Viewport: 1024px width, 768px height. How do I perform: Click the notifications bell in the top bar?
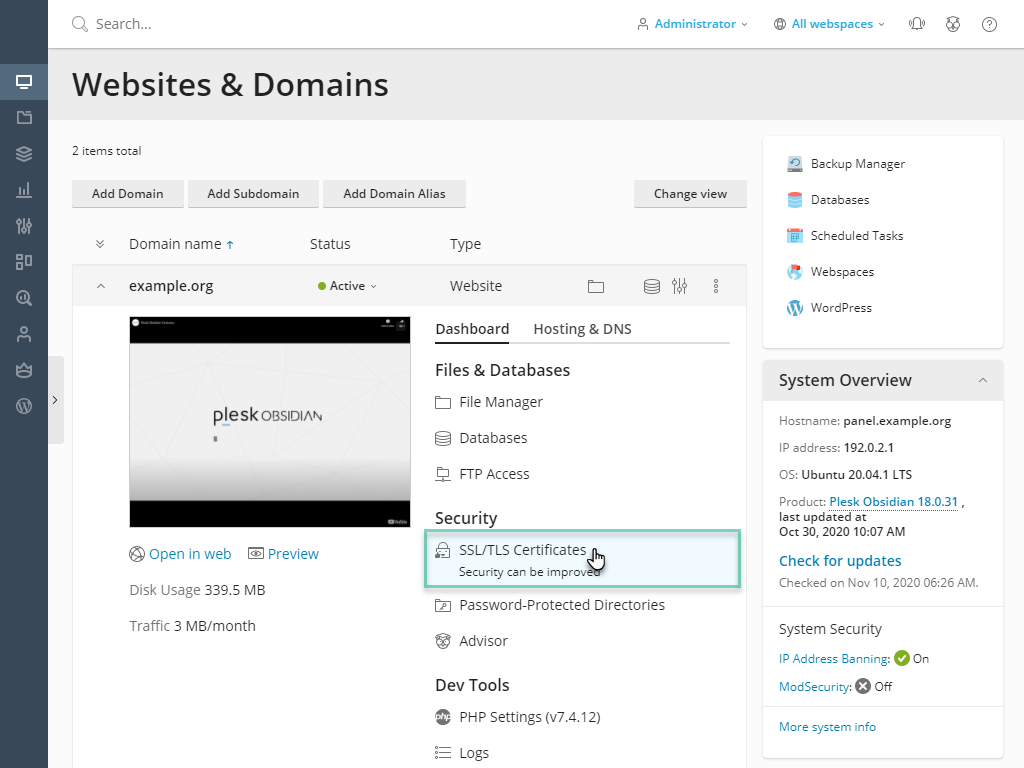coord(917,23)
